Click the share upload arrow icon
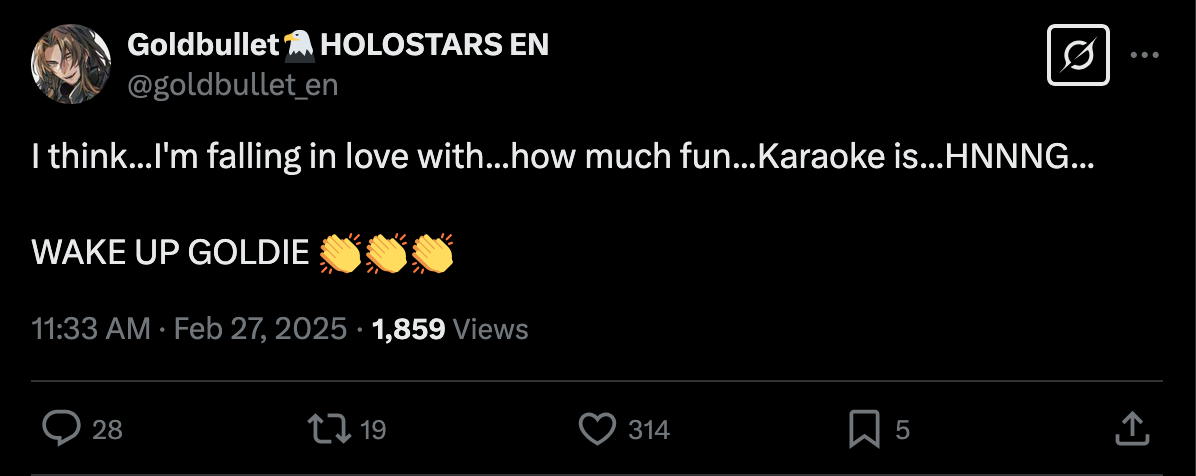This screenshot has width=1196, height=476. point(1130,430)
